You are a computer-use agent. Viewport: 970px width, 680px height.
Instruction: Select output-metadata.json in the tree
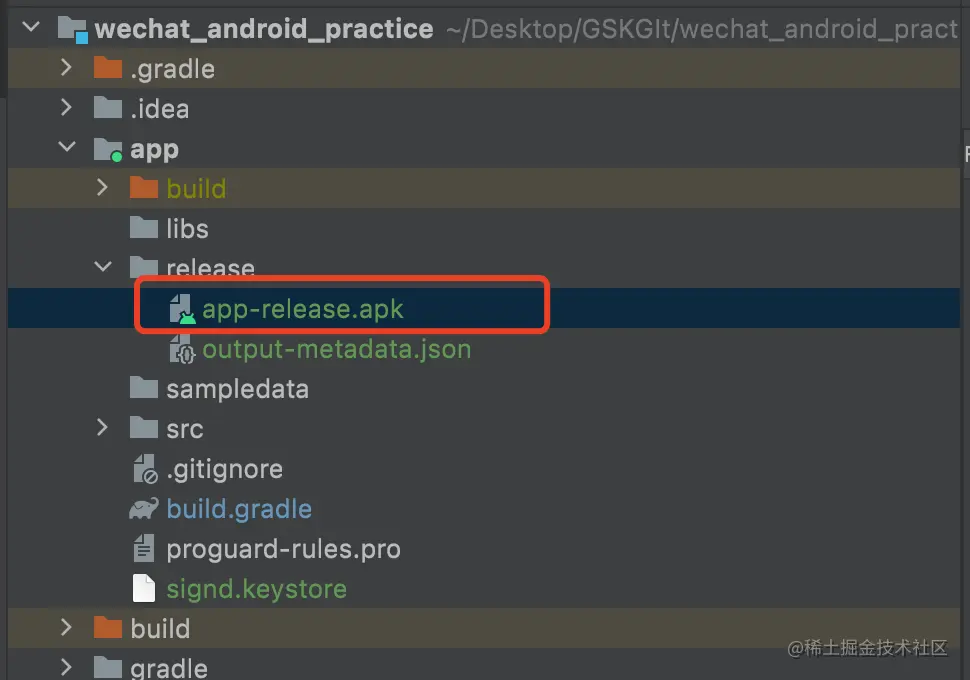[x=336, y=349]
